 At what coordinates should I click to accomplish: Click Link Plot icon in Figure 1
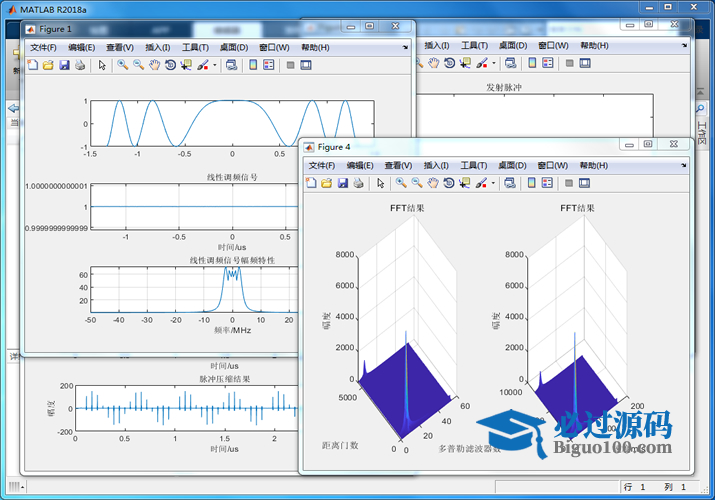pos(231,65)
